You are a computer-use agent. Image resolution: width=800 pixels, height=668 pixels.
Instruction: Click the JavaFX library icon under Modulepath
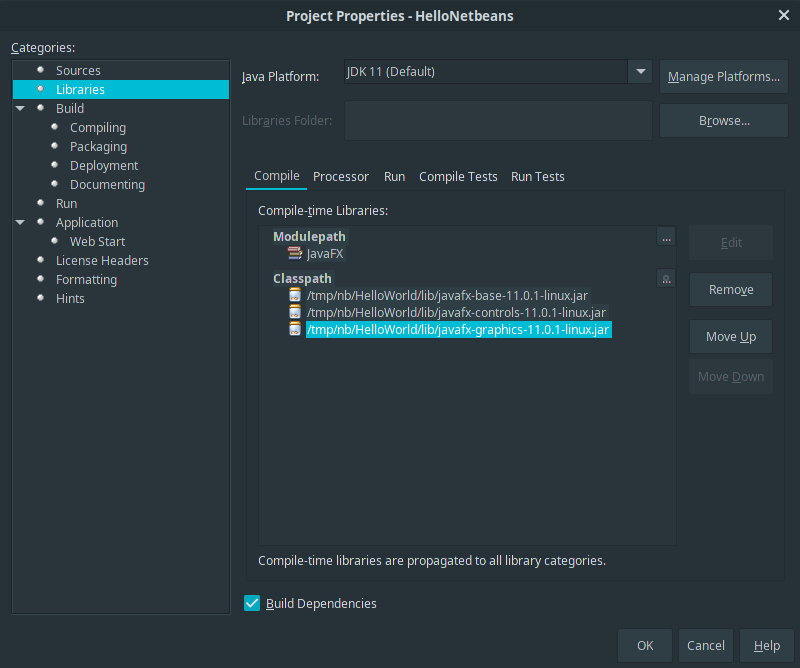(295, 254)
